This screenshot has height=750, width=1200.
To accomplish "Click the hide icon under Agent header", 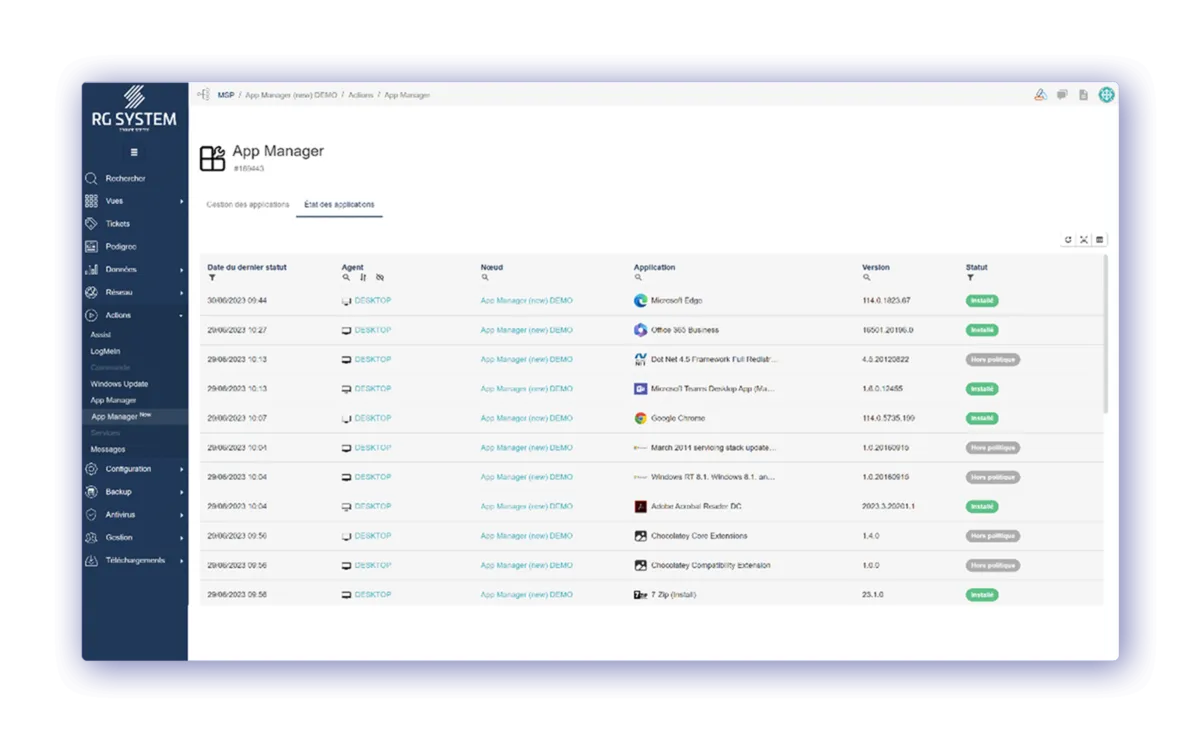I will click(x=380, y=278).
